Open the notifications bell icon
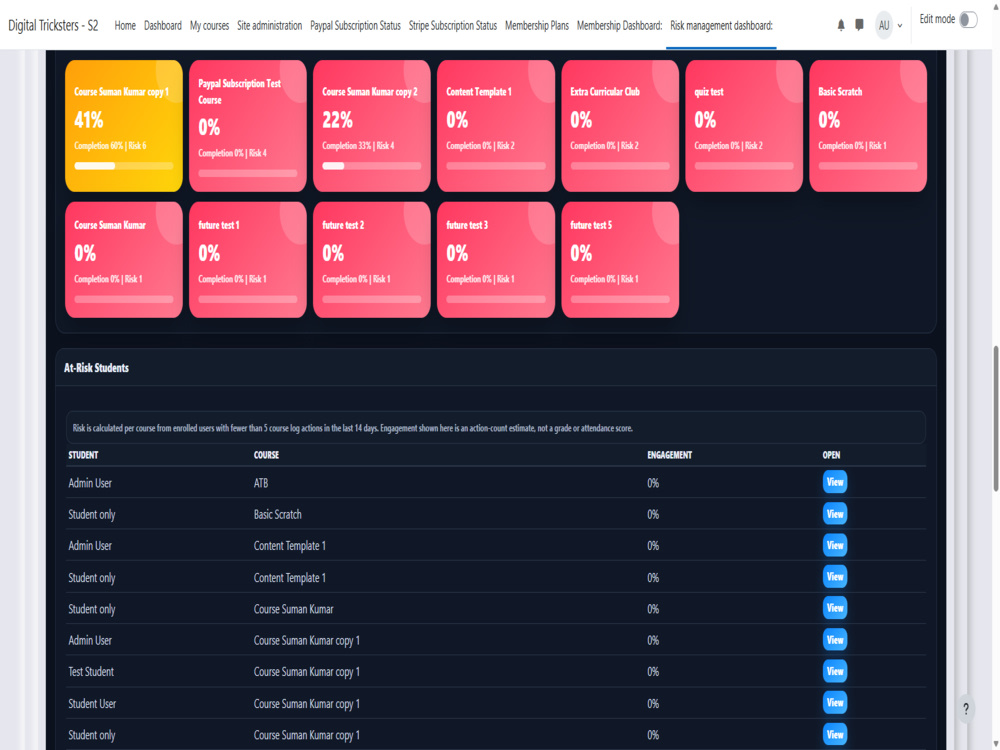This screenshot has width=1000, height=750. click(841, 26)
